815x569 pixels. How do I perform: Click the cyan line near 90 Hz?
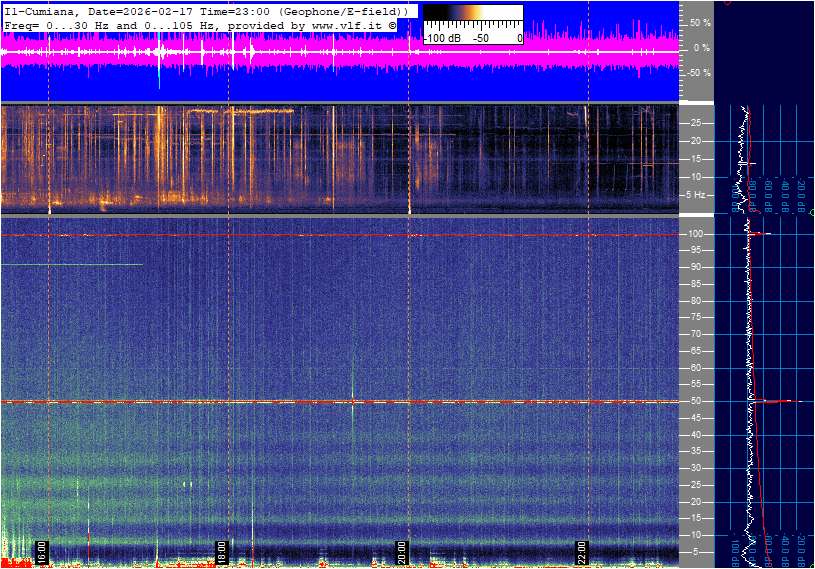[x=70, y=264]
